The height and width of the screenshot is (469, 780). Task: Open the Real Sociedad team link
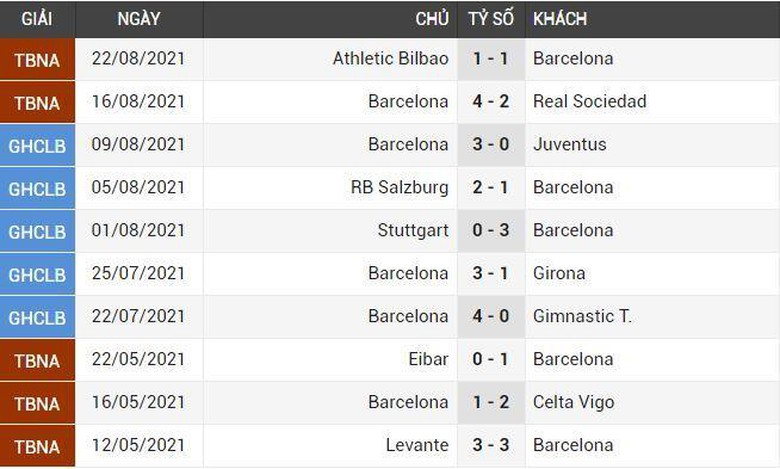pyautogui.click(x=589, y=101)
